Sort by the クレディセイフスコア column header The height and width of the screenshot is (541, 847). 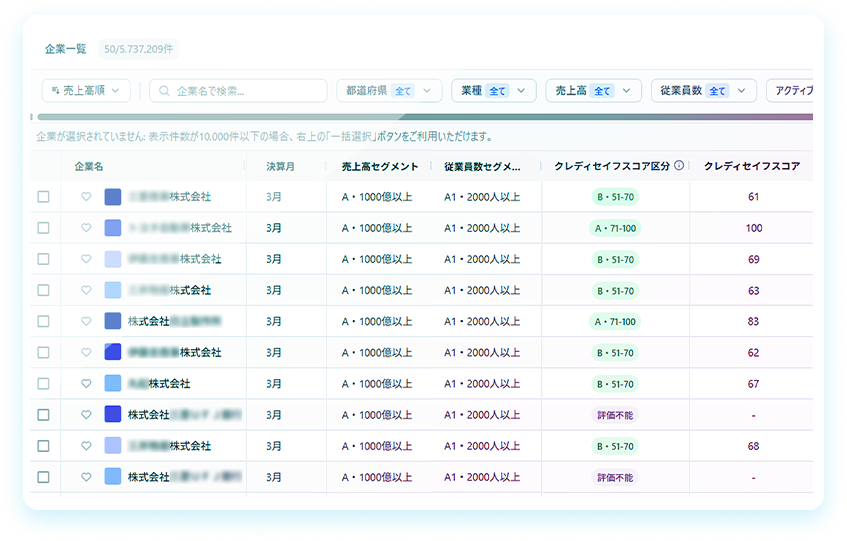click(x=752, y=166)
